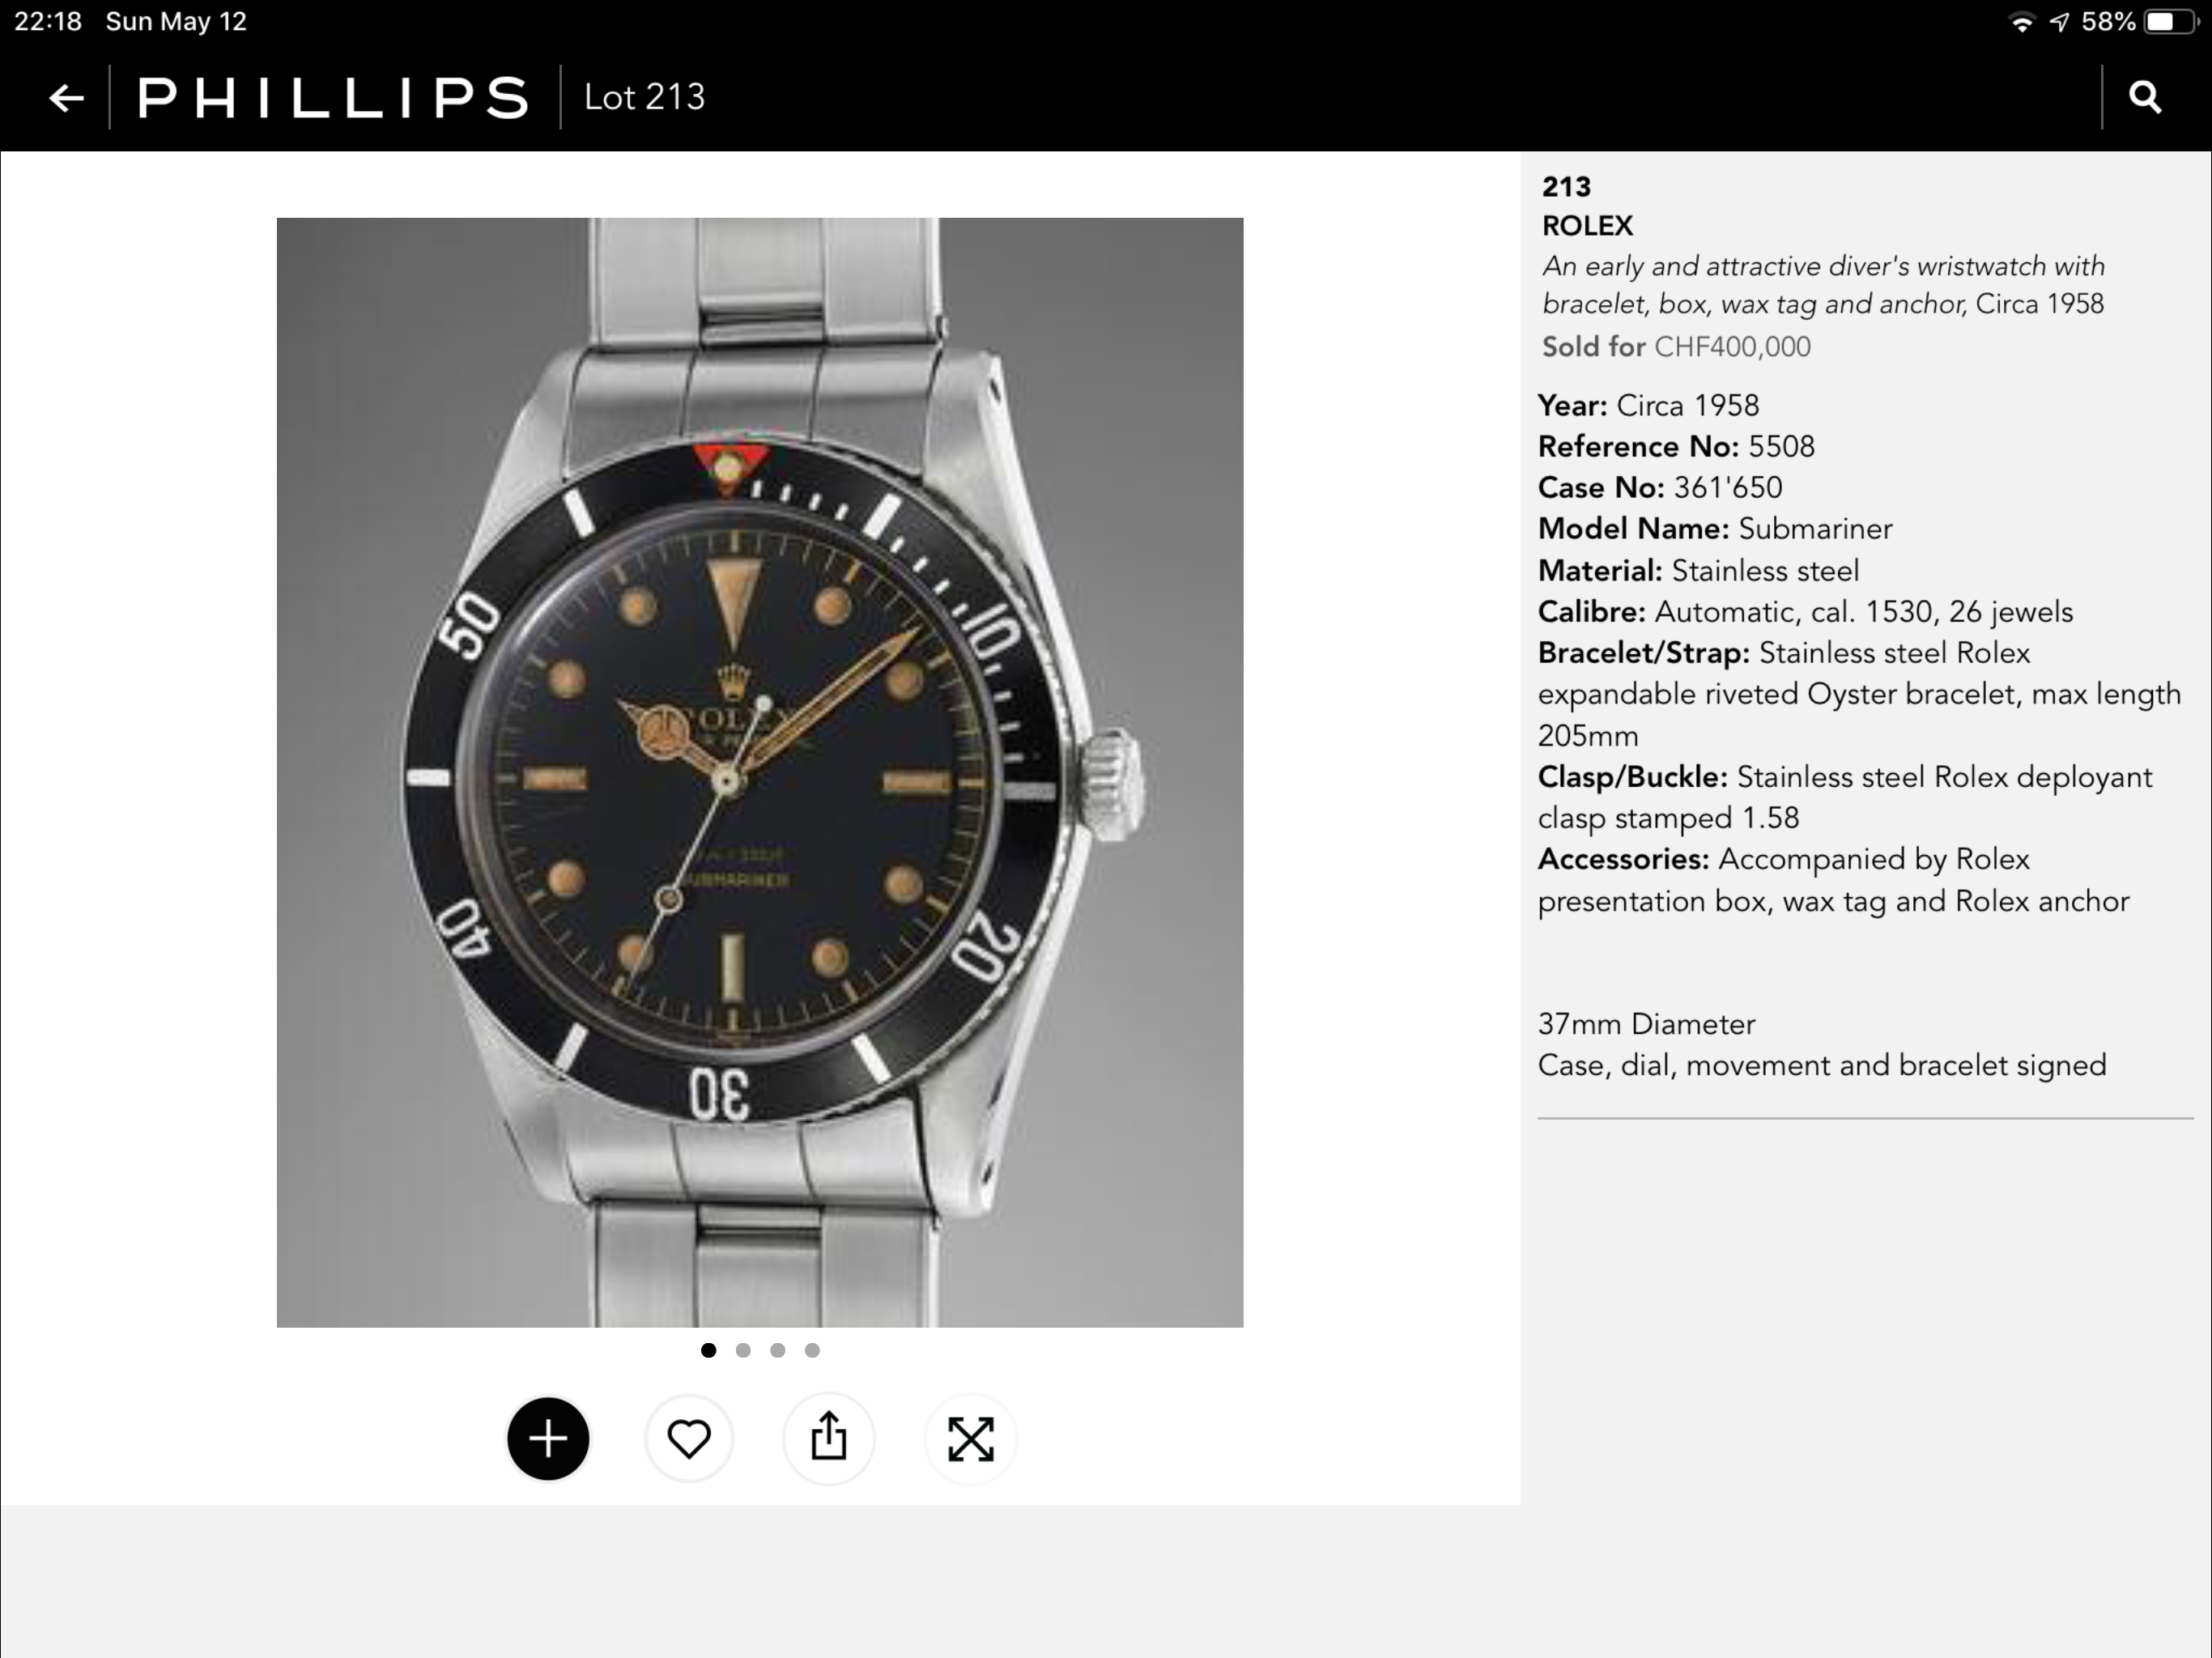2212x1658 pixels.
Task: Tap the location arrow status icon
Action: pos(2059,22)
